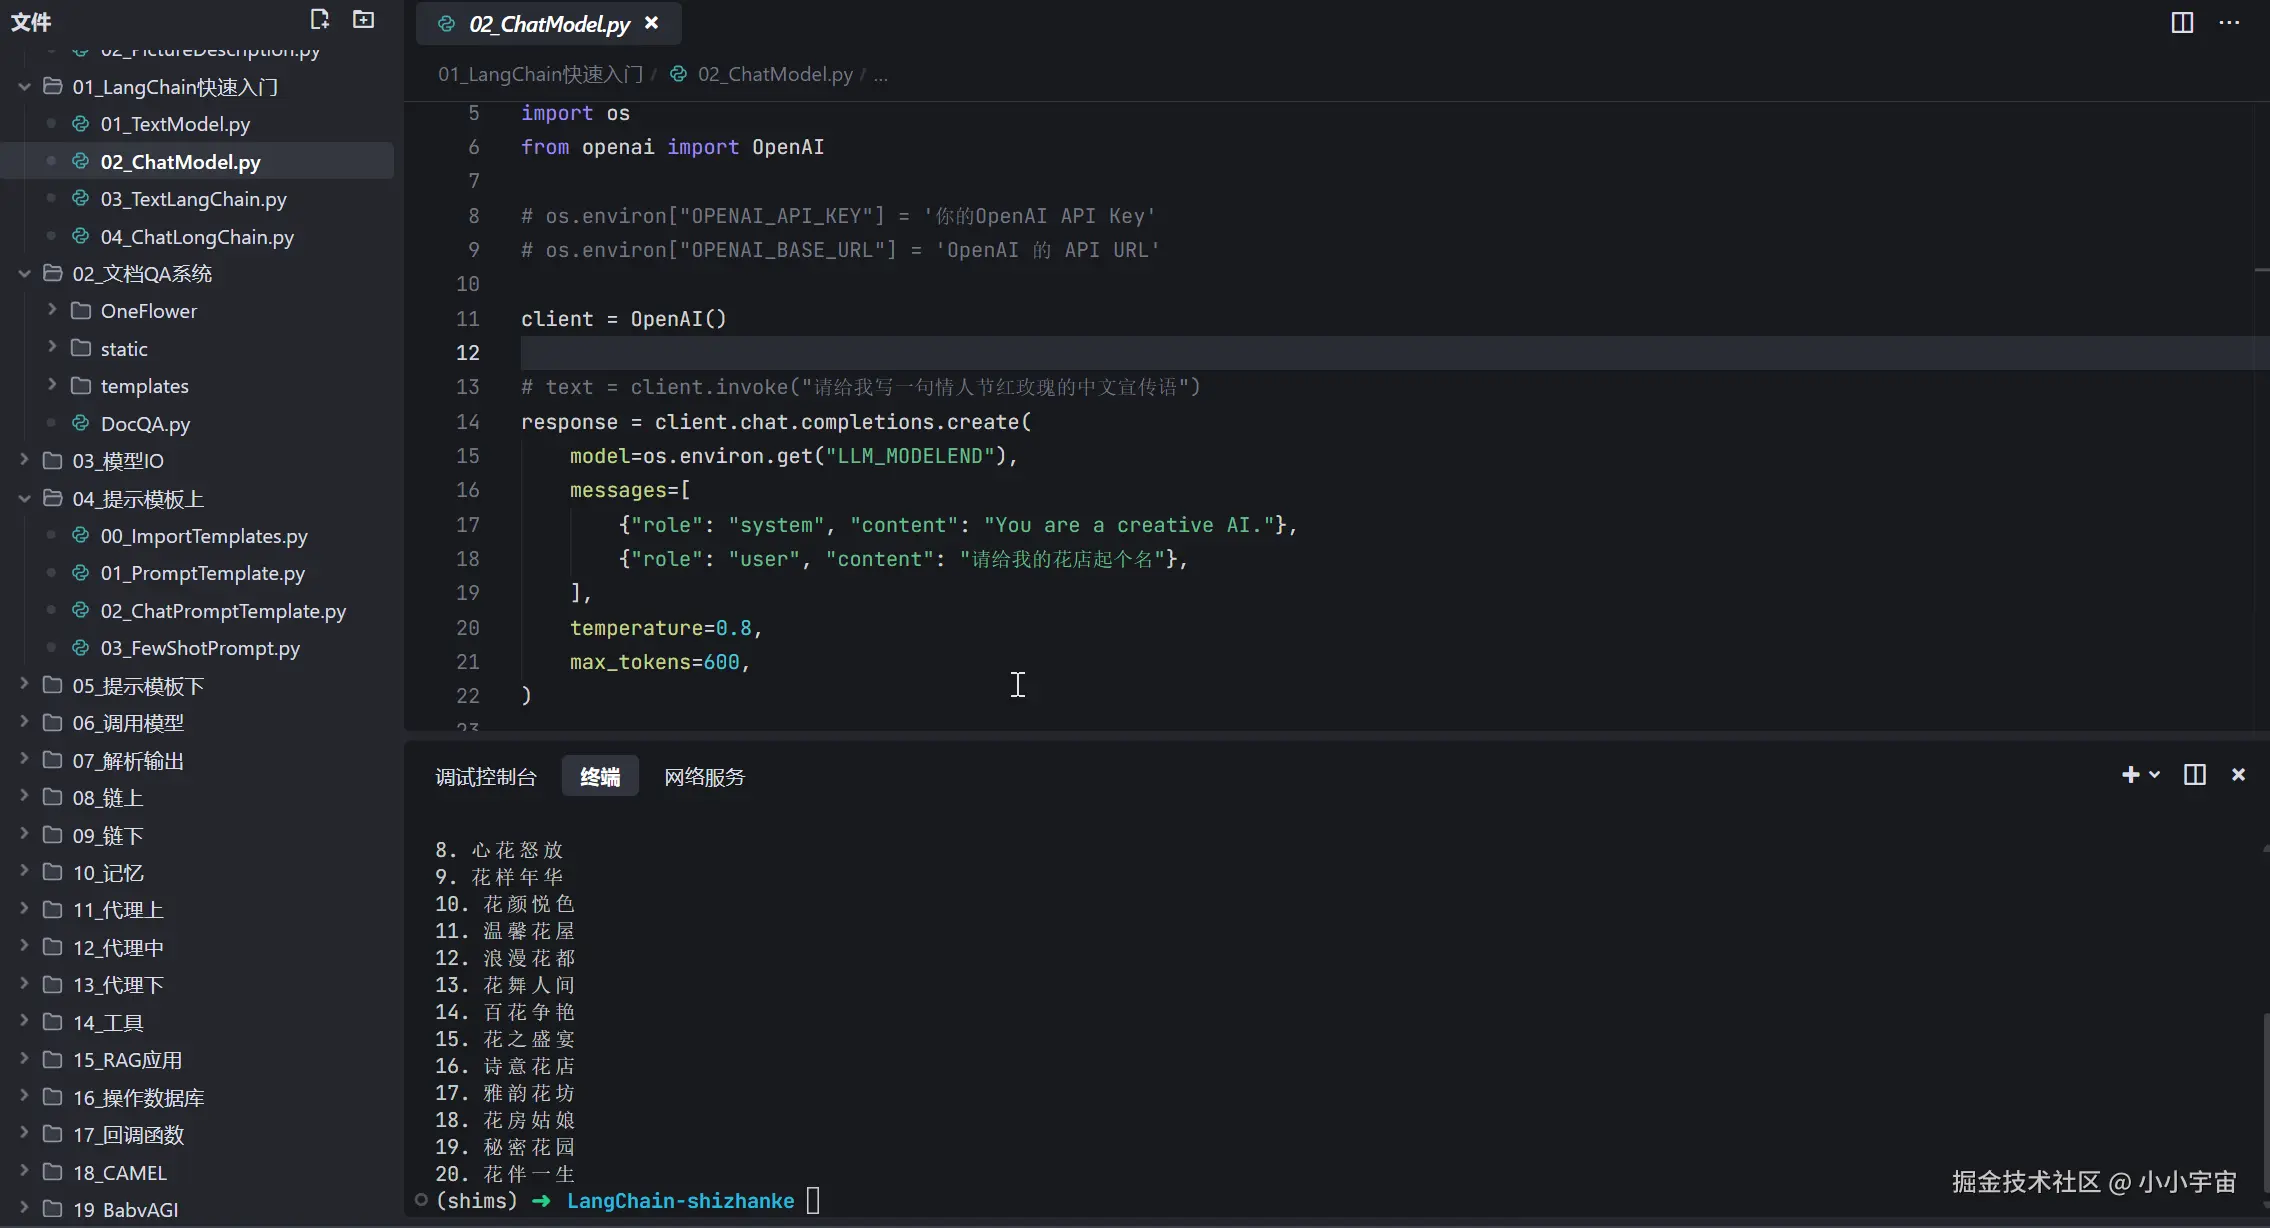The height and width of the screenshot is (1228, 2270).
Task: Click 01_LangChain快速入门 in the breadcrumb
Action: click(540, 74)
